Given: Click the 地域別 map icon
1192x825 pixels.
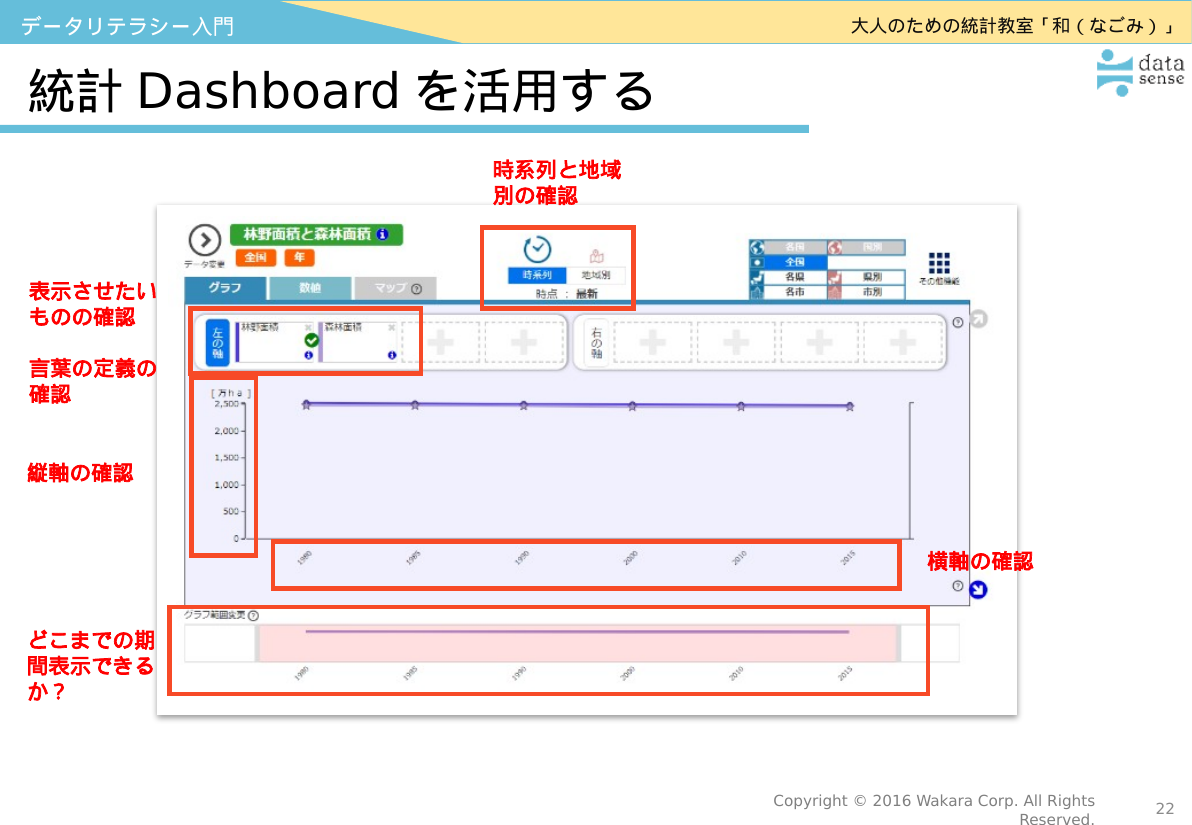Looking at the screenshot, I should [x=596, y=256].
